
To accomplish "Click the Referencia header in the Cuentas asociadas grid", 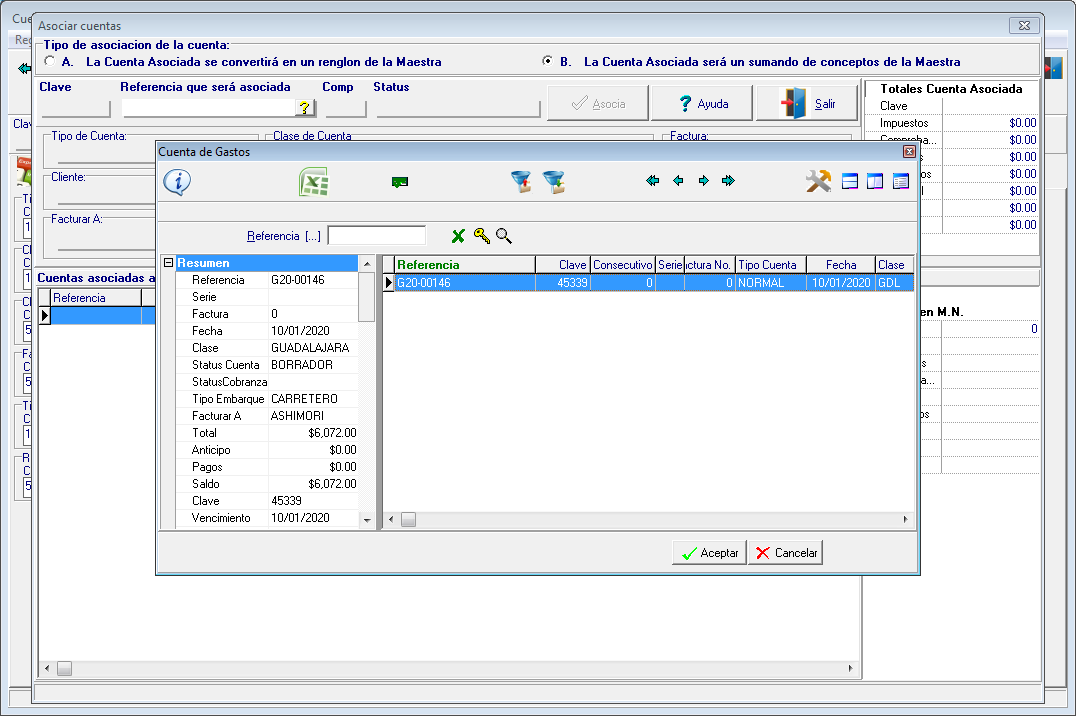I will (96, 298).
